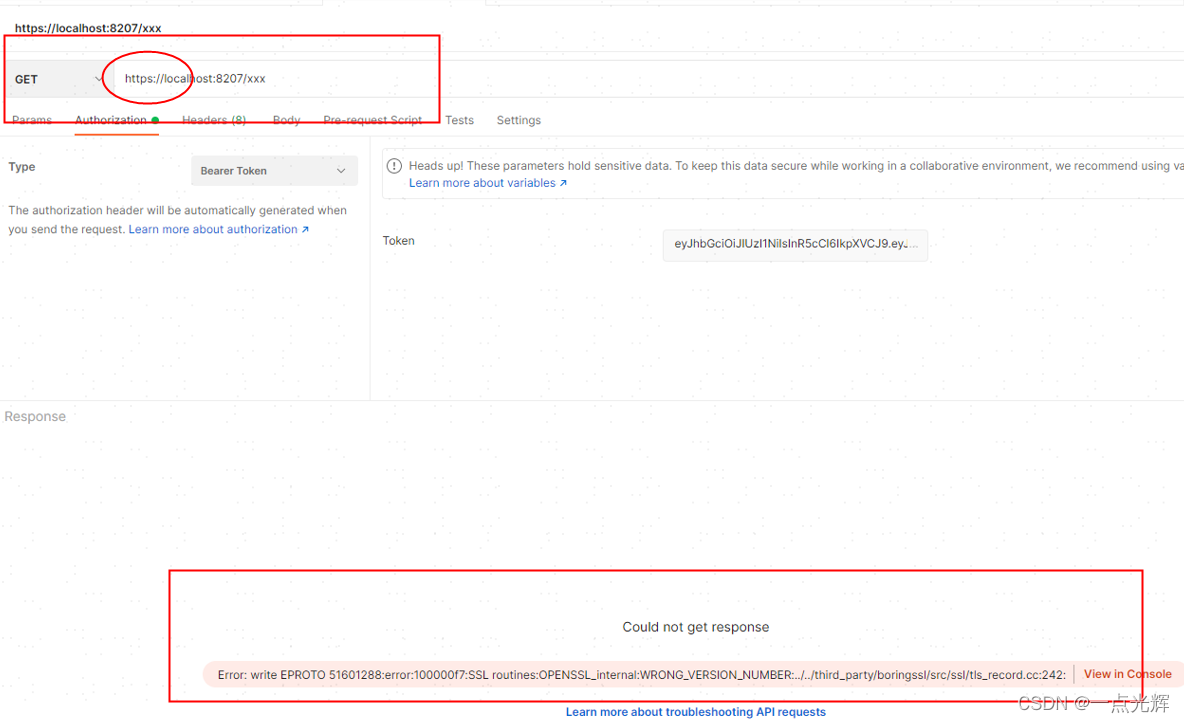The width and height of the screenshot is (1184, 723).
Task: Select the request Settings tab
Action: tap(518, 119)
